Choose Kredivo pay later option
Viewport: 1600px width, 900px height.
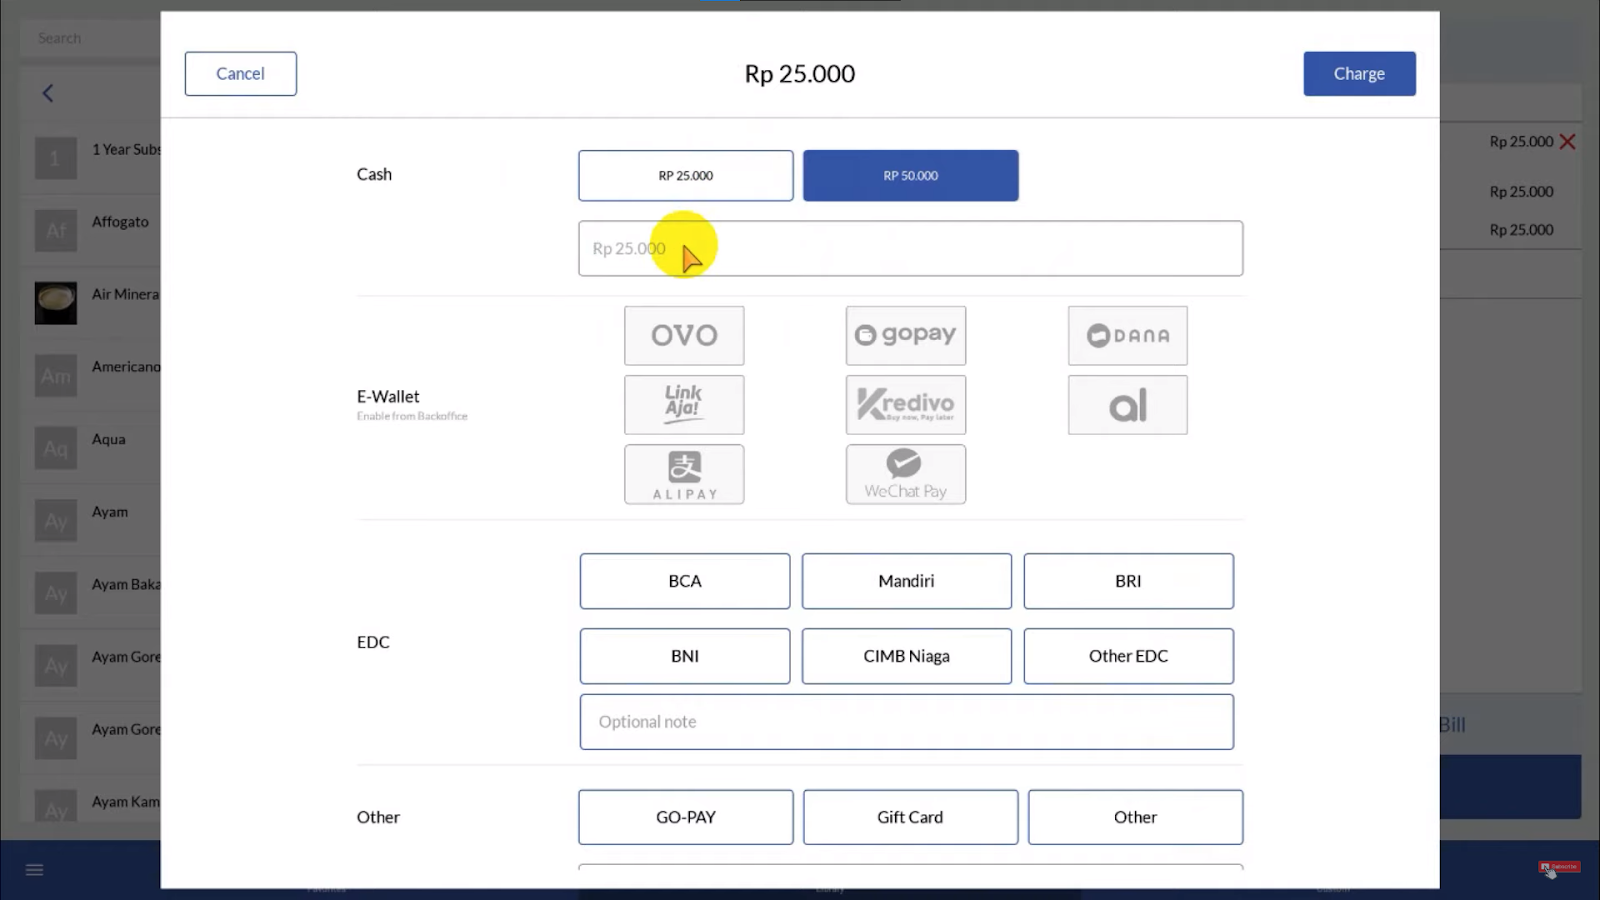tap(906, 405)
